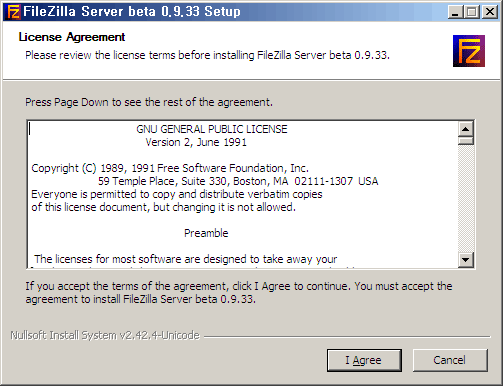
Task: Place cursor on GNU GENERAL PUBLIC LICENSE line
Action: [x=212, y=129]
